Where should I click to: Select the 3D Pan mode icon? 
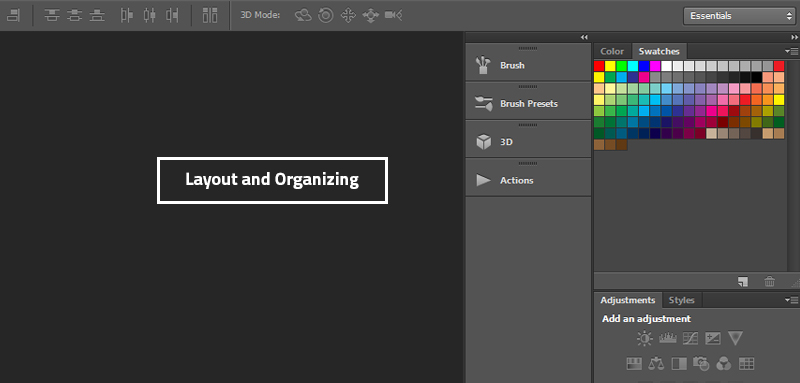click(x=348, y=15)
